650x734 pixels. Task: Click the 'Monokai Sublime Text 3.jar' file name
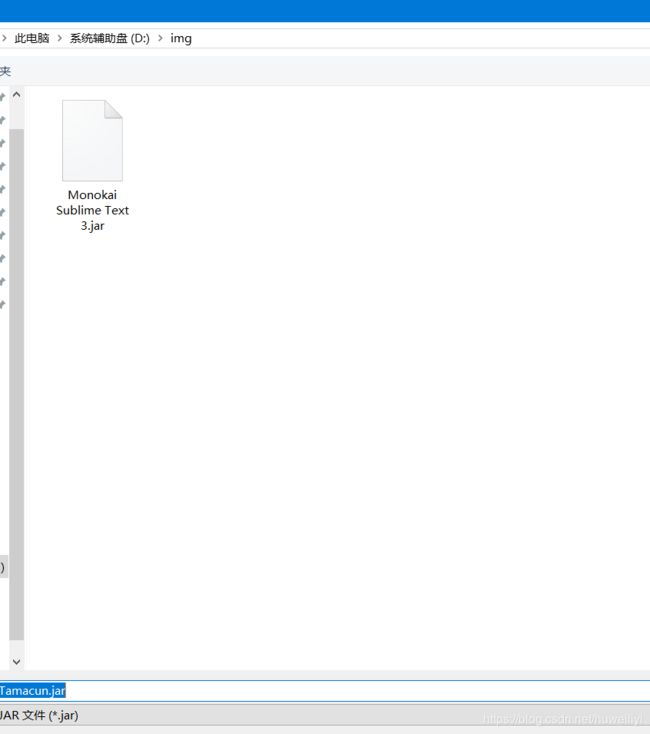coord(92,210)
